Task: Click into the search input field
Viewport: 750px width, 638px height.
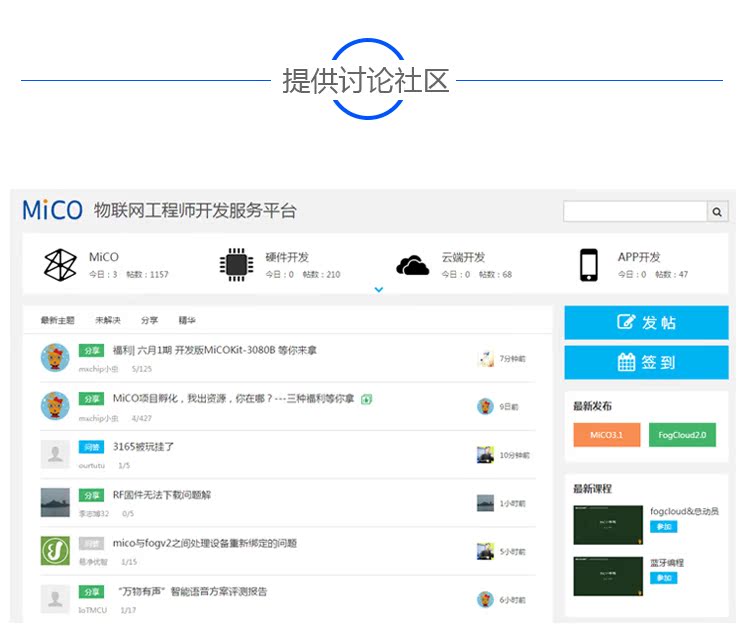Action: (635, 211)
